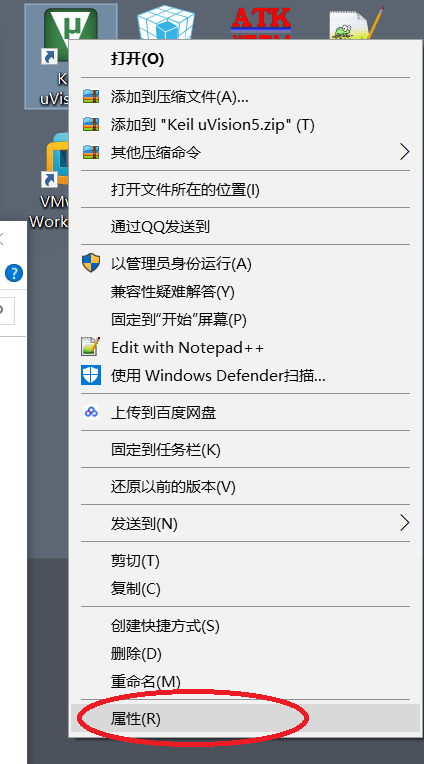The height and width of the screenshot is (764, 424).
Task: Choose 添加到 "Keil uVision5.zip" (T) entry
Action: [x=245, y=125]
